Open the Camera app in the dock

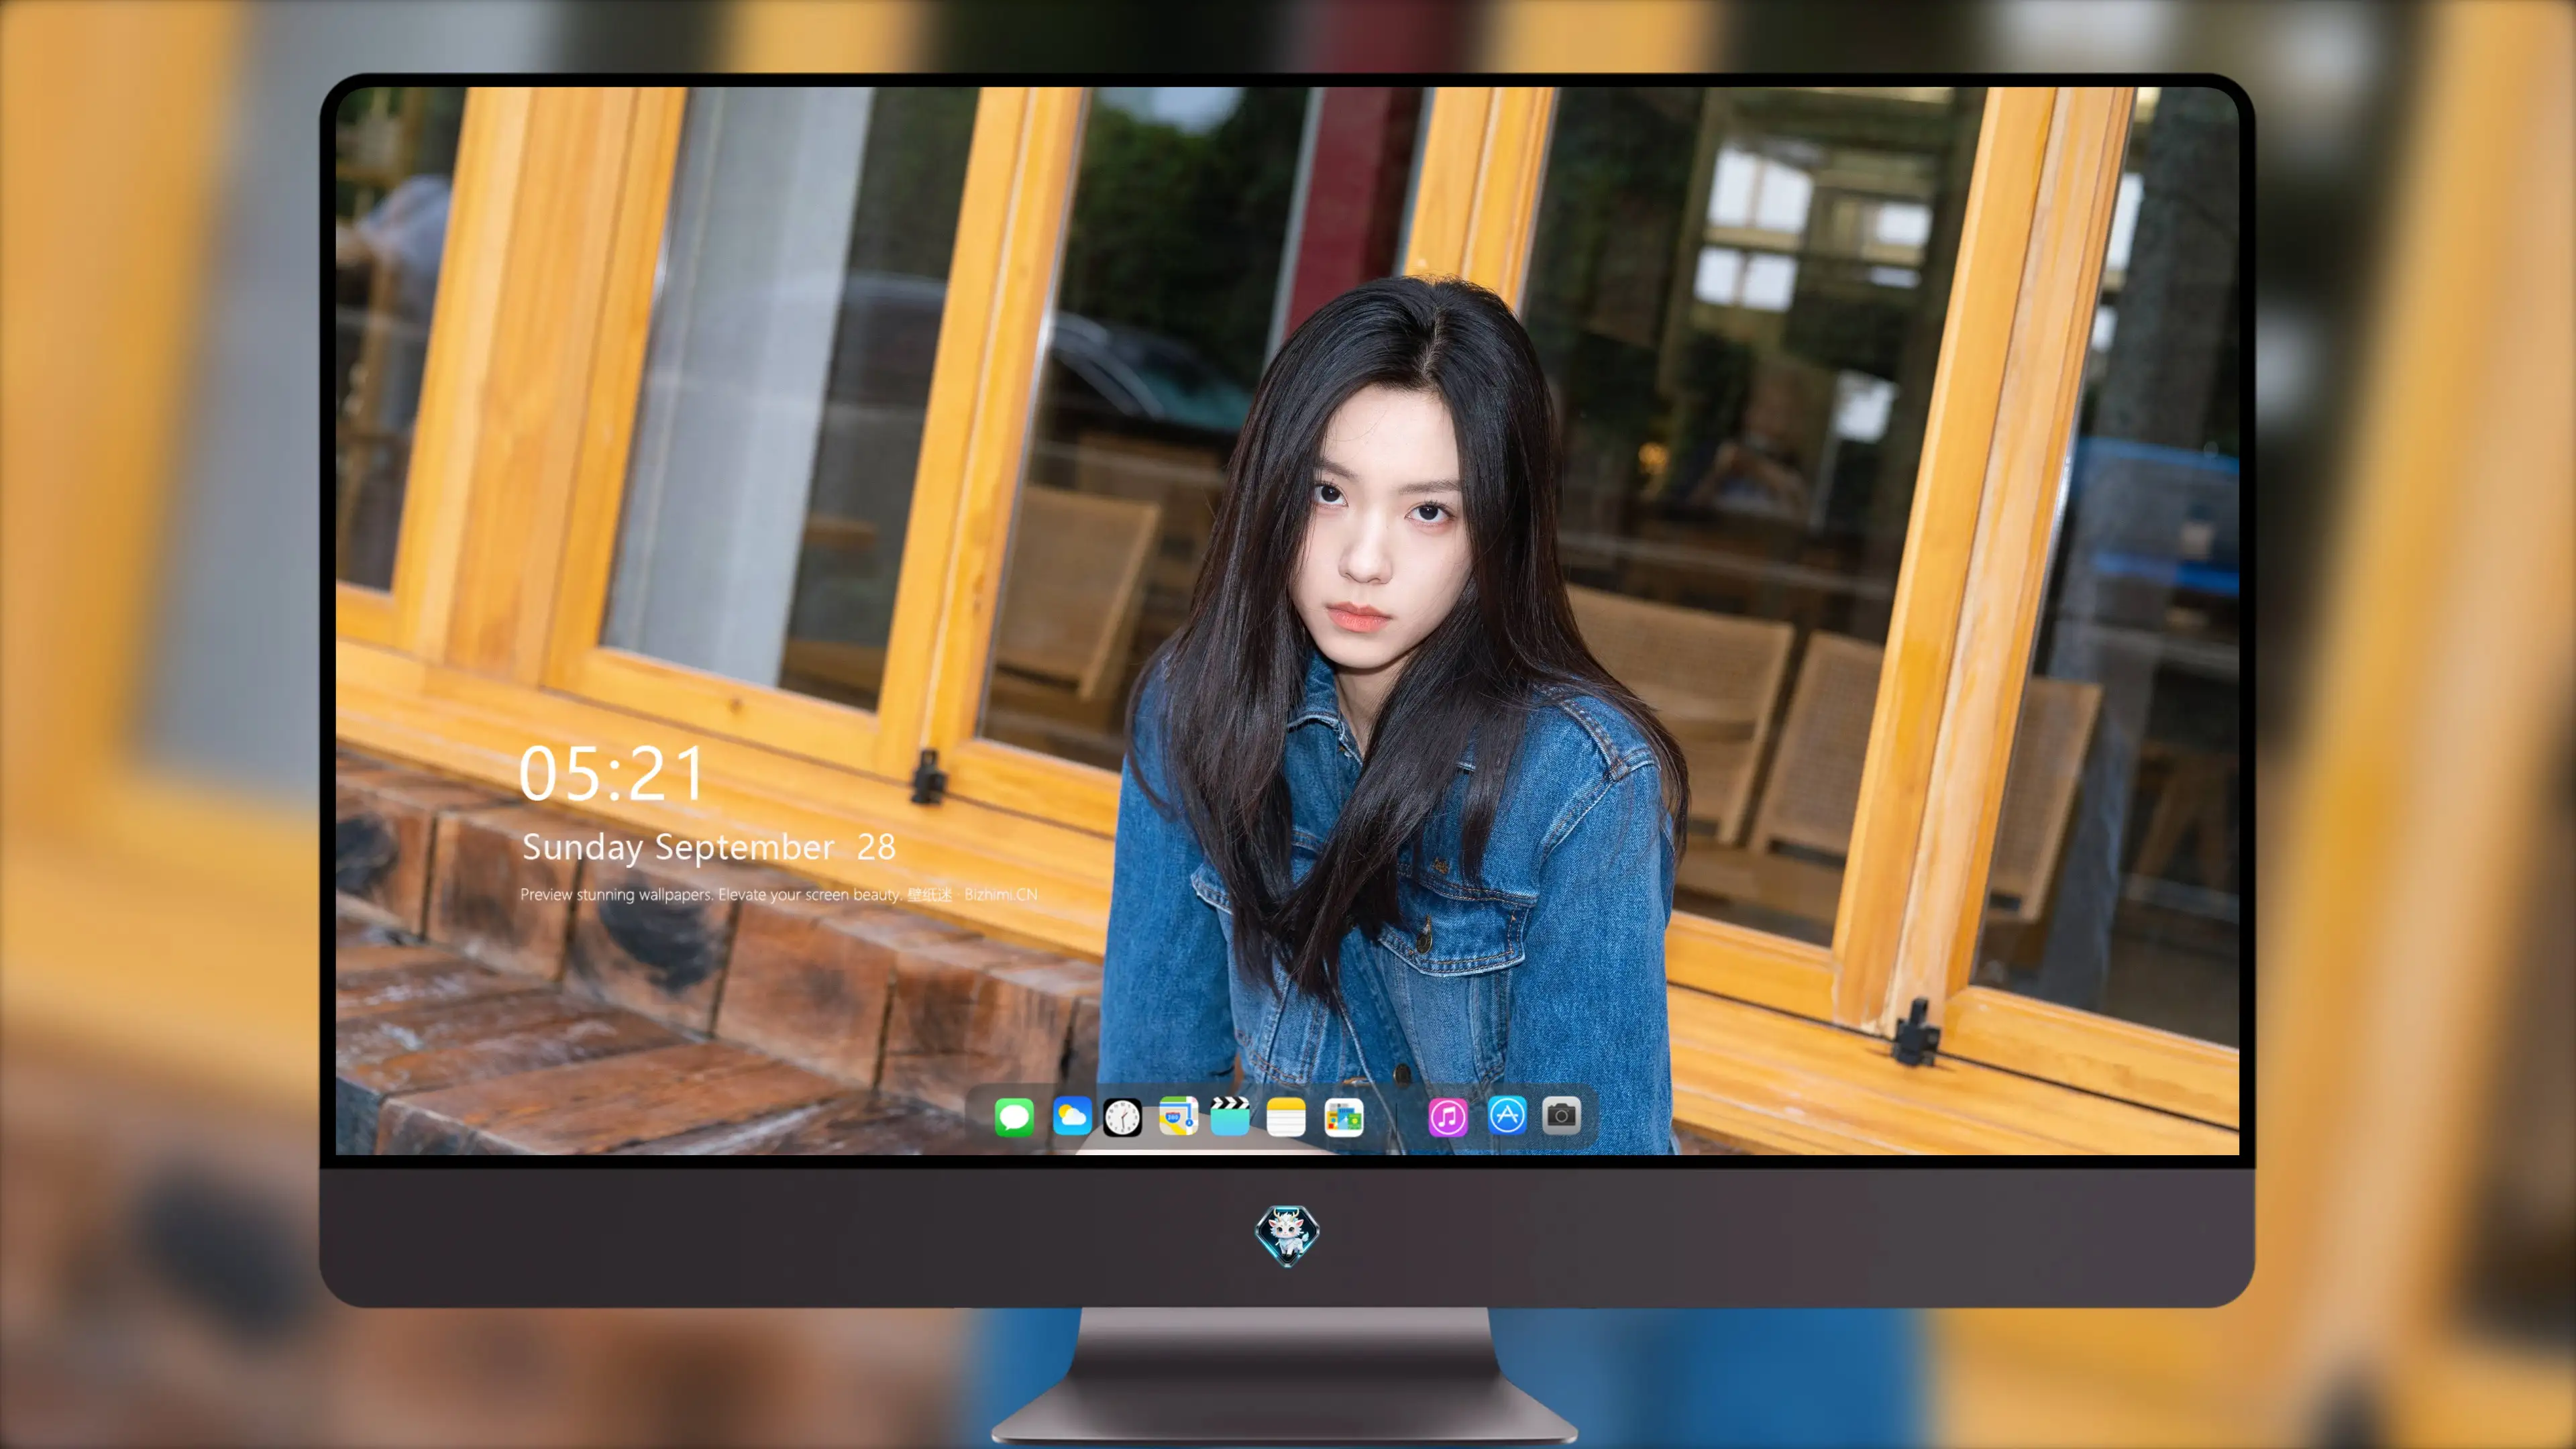1561,1114
